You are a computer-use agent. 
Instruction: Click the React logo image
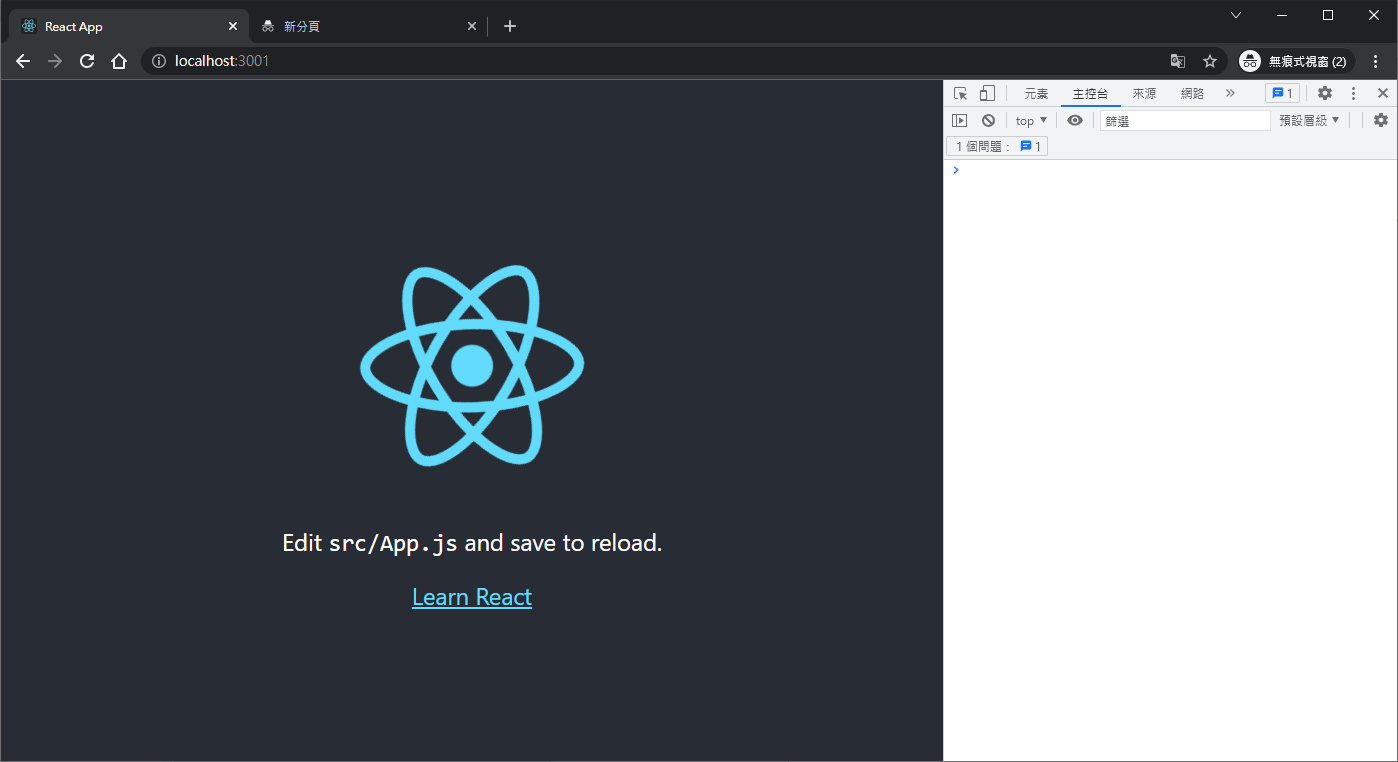coord(472,366)
